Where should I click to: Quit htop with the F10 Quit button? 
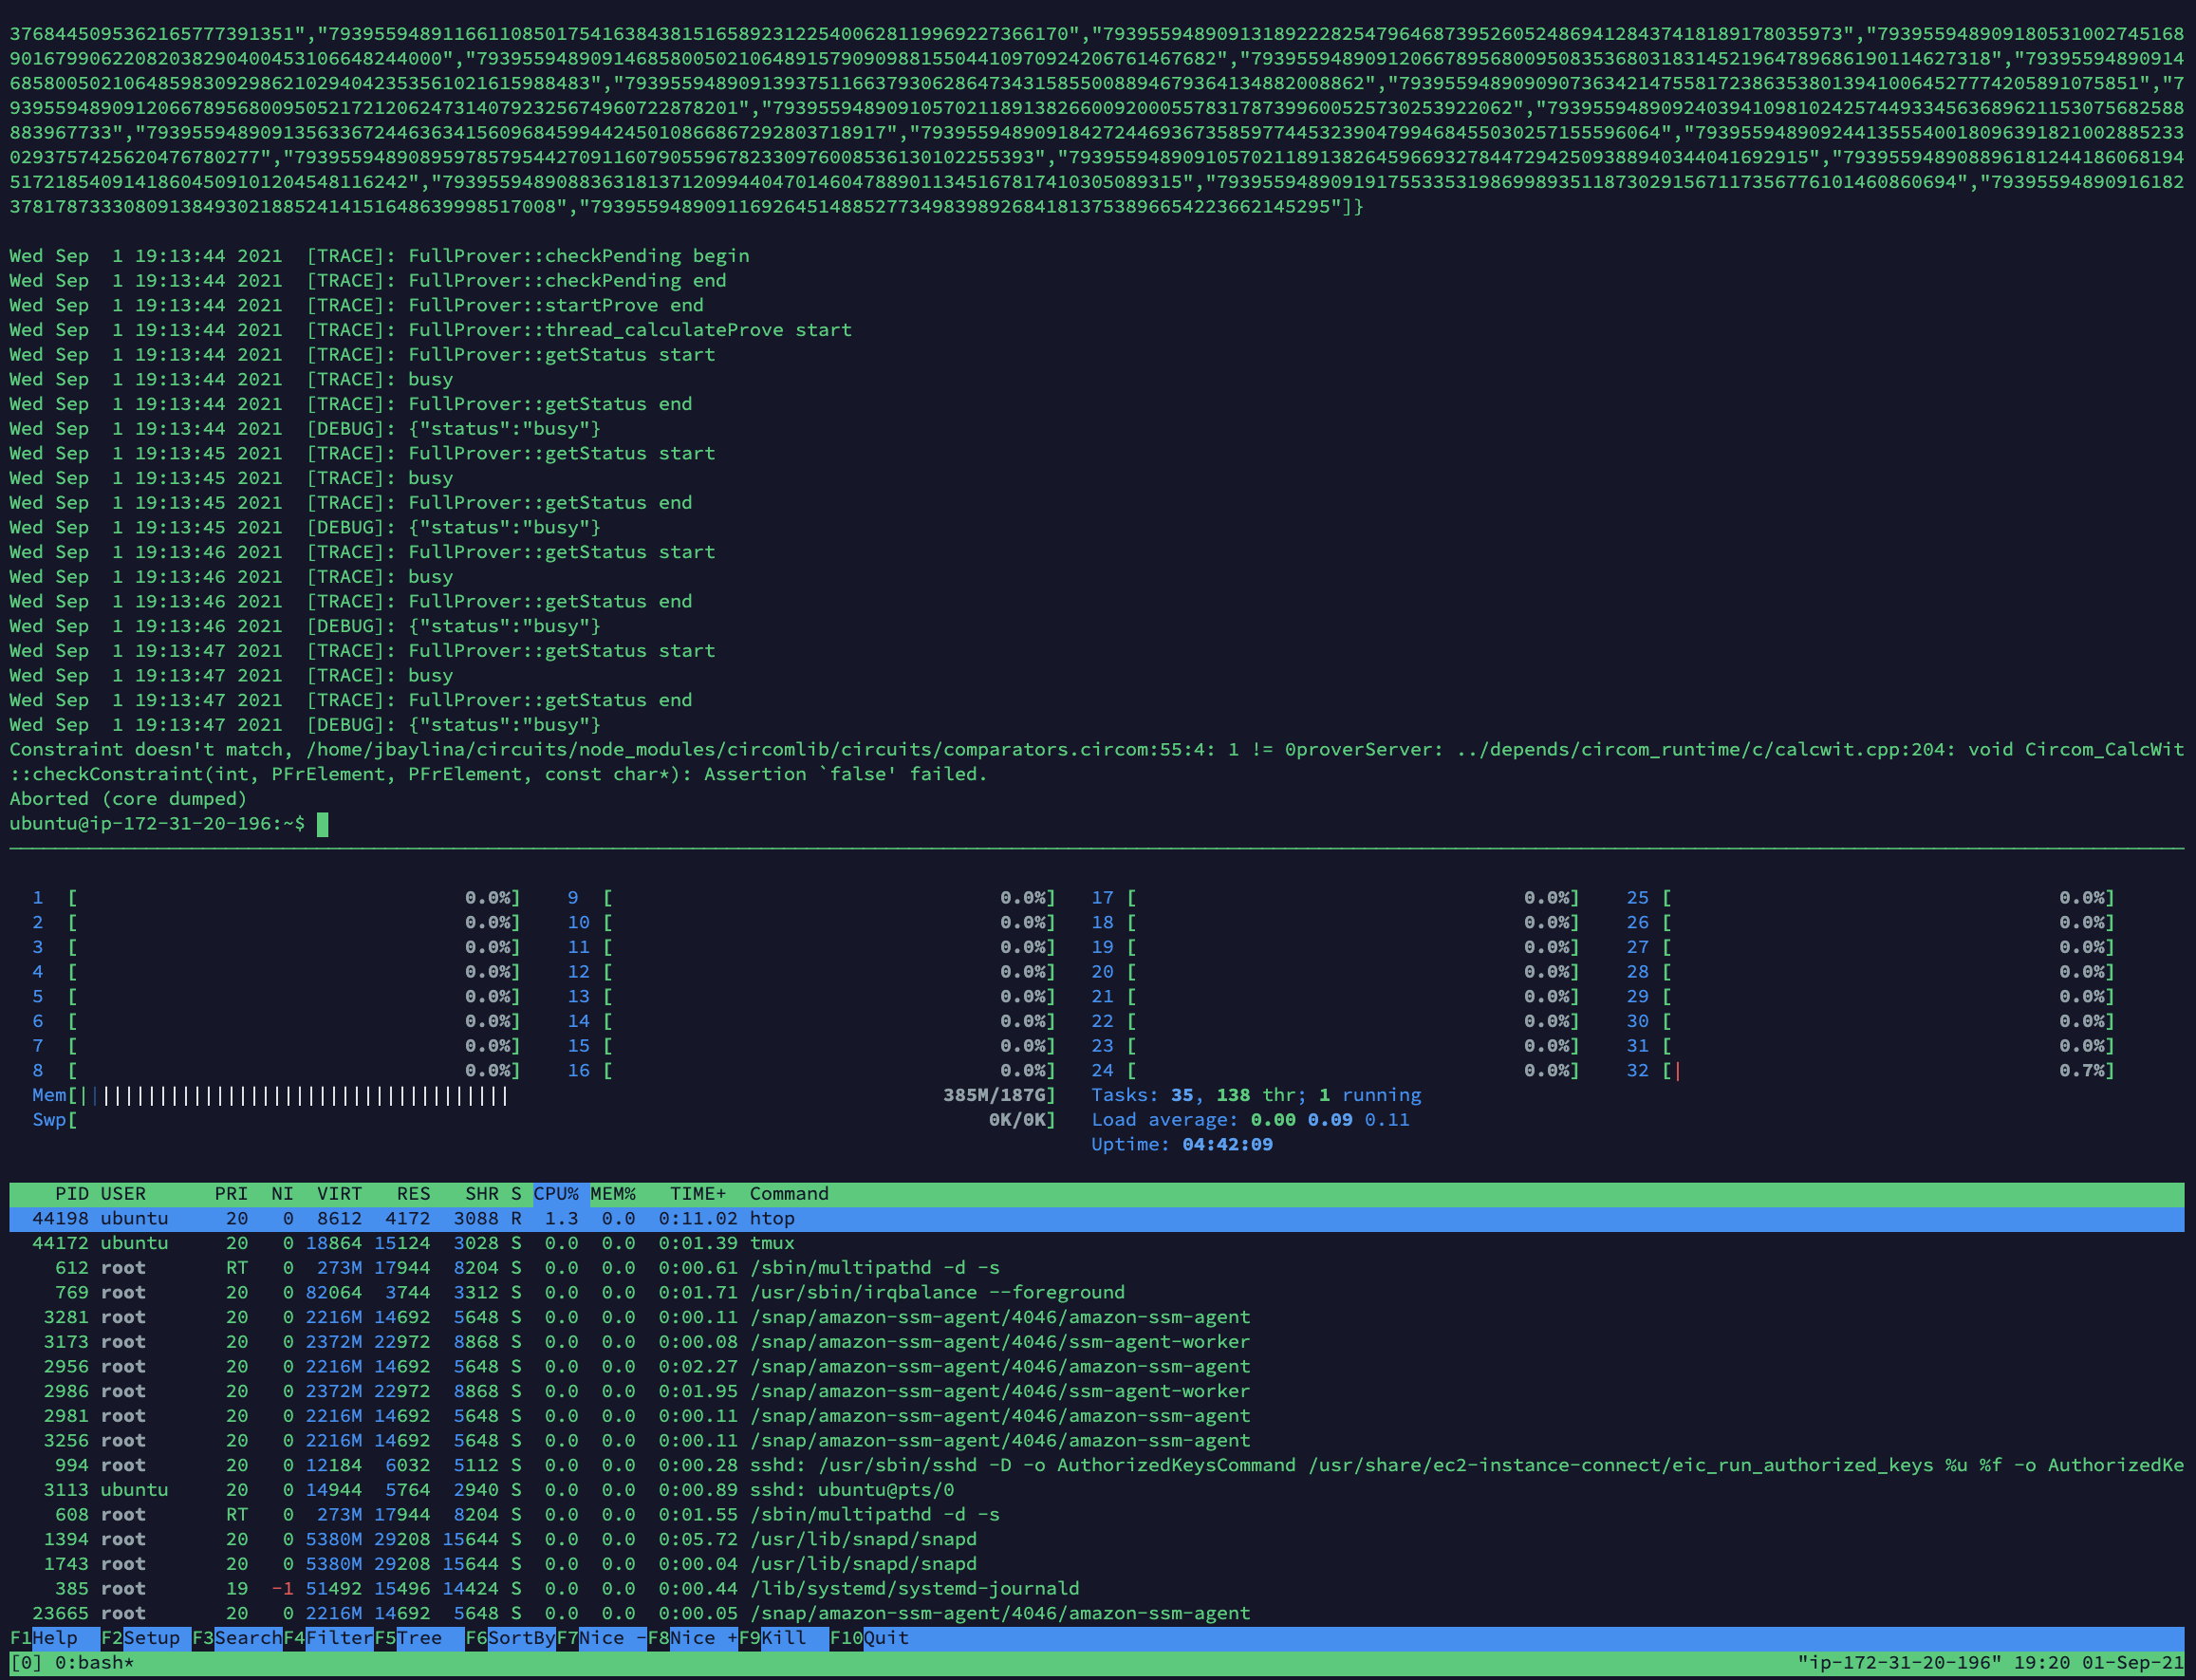pos(869,1638)
